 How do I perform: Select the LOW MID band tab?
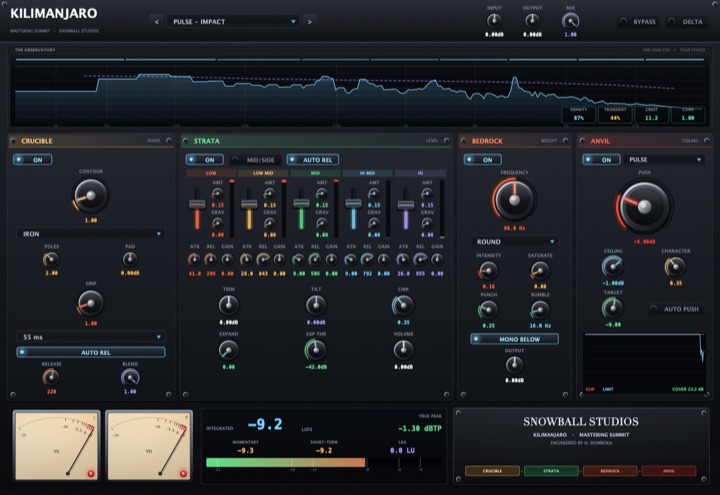[263, 173]
